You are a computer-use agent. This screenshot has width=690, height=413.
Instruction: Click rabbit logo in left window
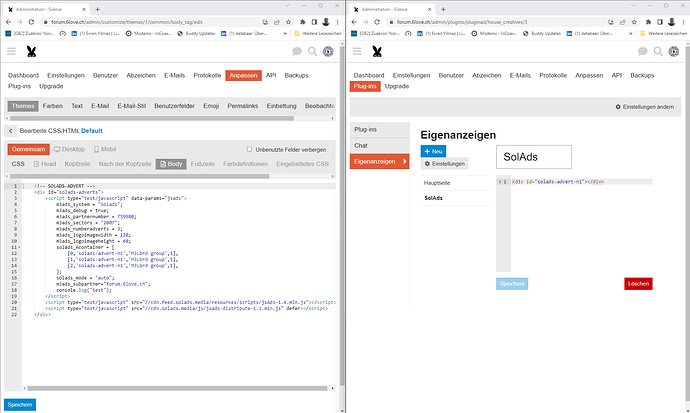click(x=31, y=51)
